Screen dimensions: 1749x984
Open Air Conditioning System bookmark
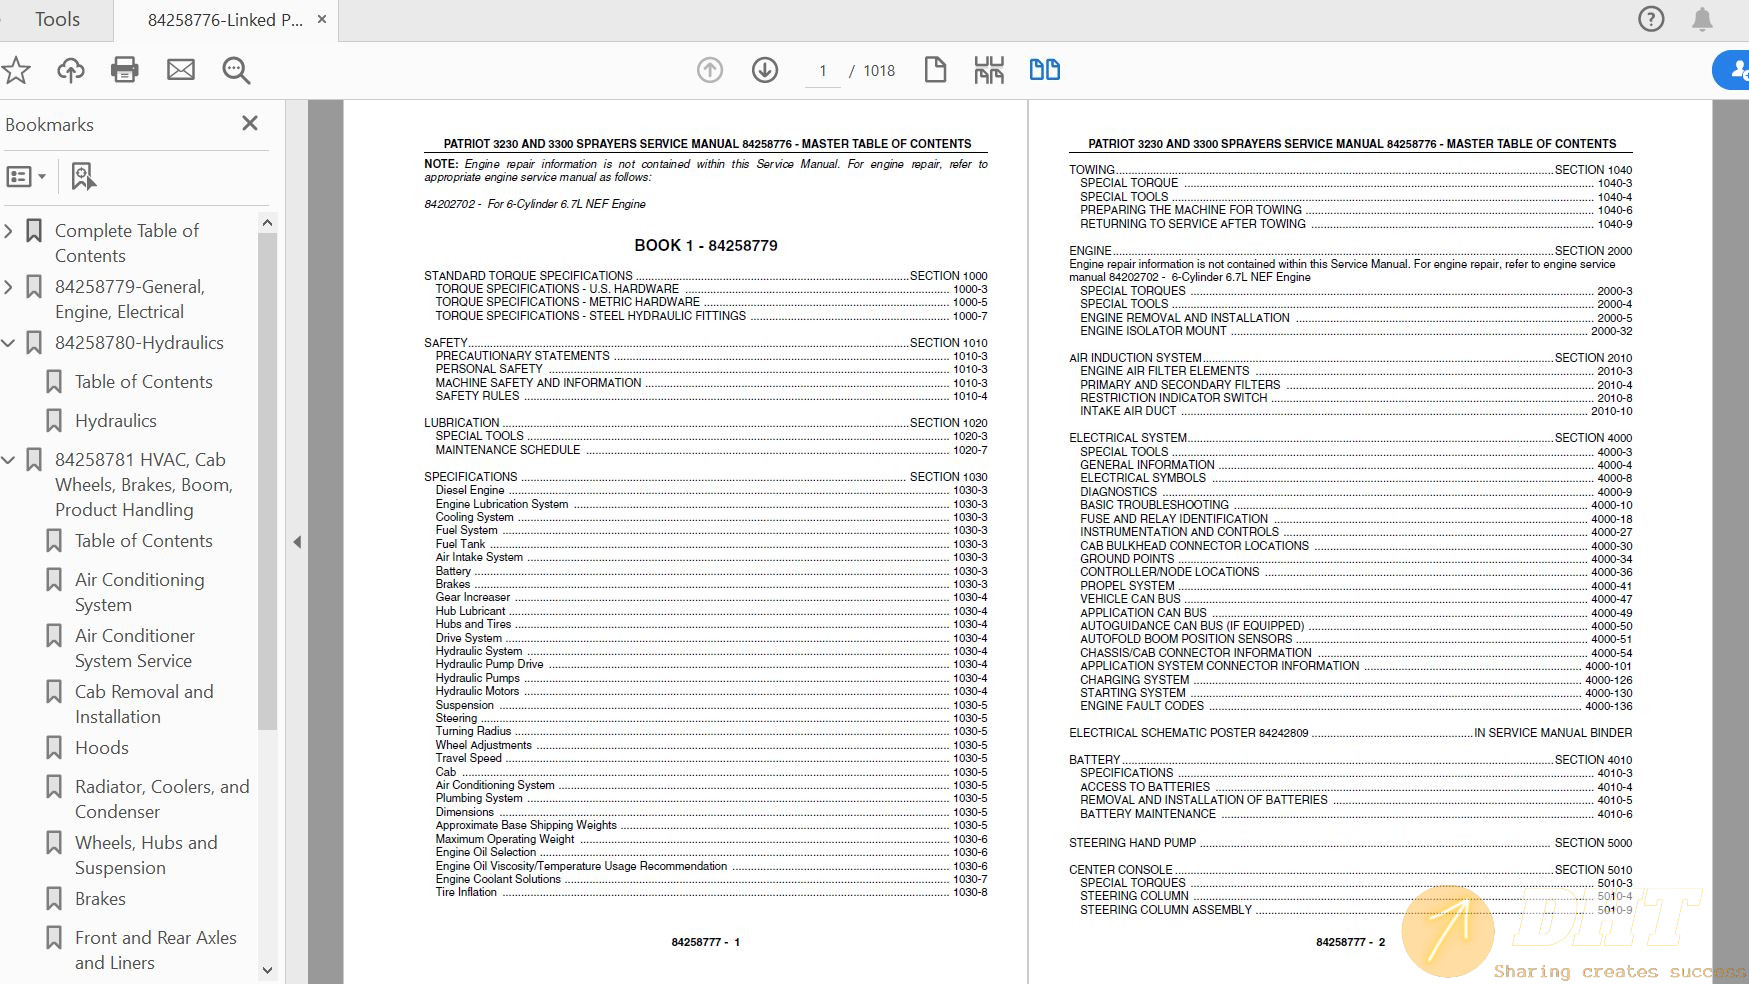click(x=140, y=592)
